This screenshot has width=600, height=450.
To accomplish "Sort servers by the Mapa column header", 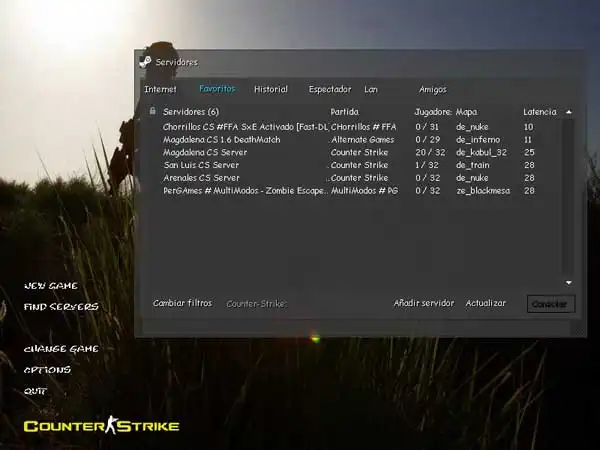I will click(x=466, y=112).
